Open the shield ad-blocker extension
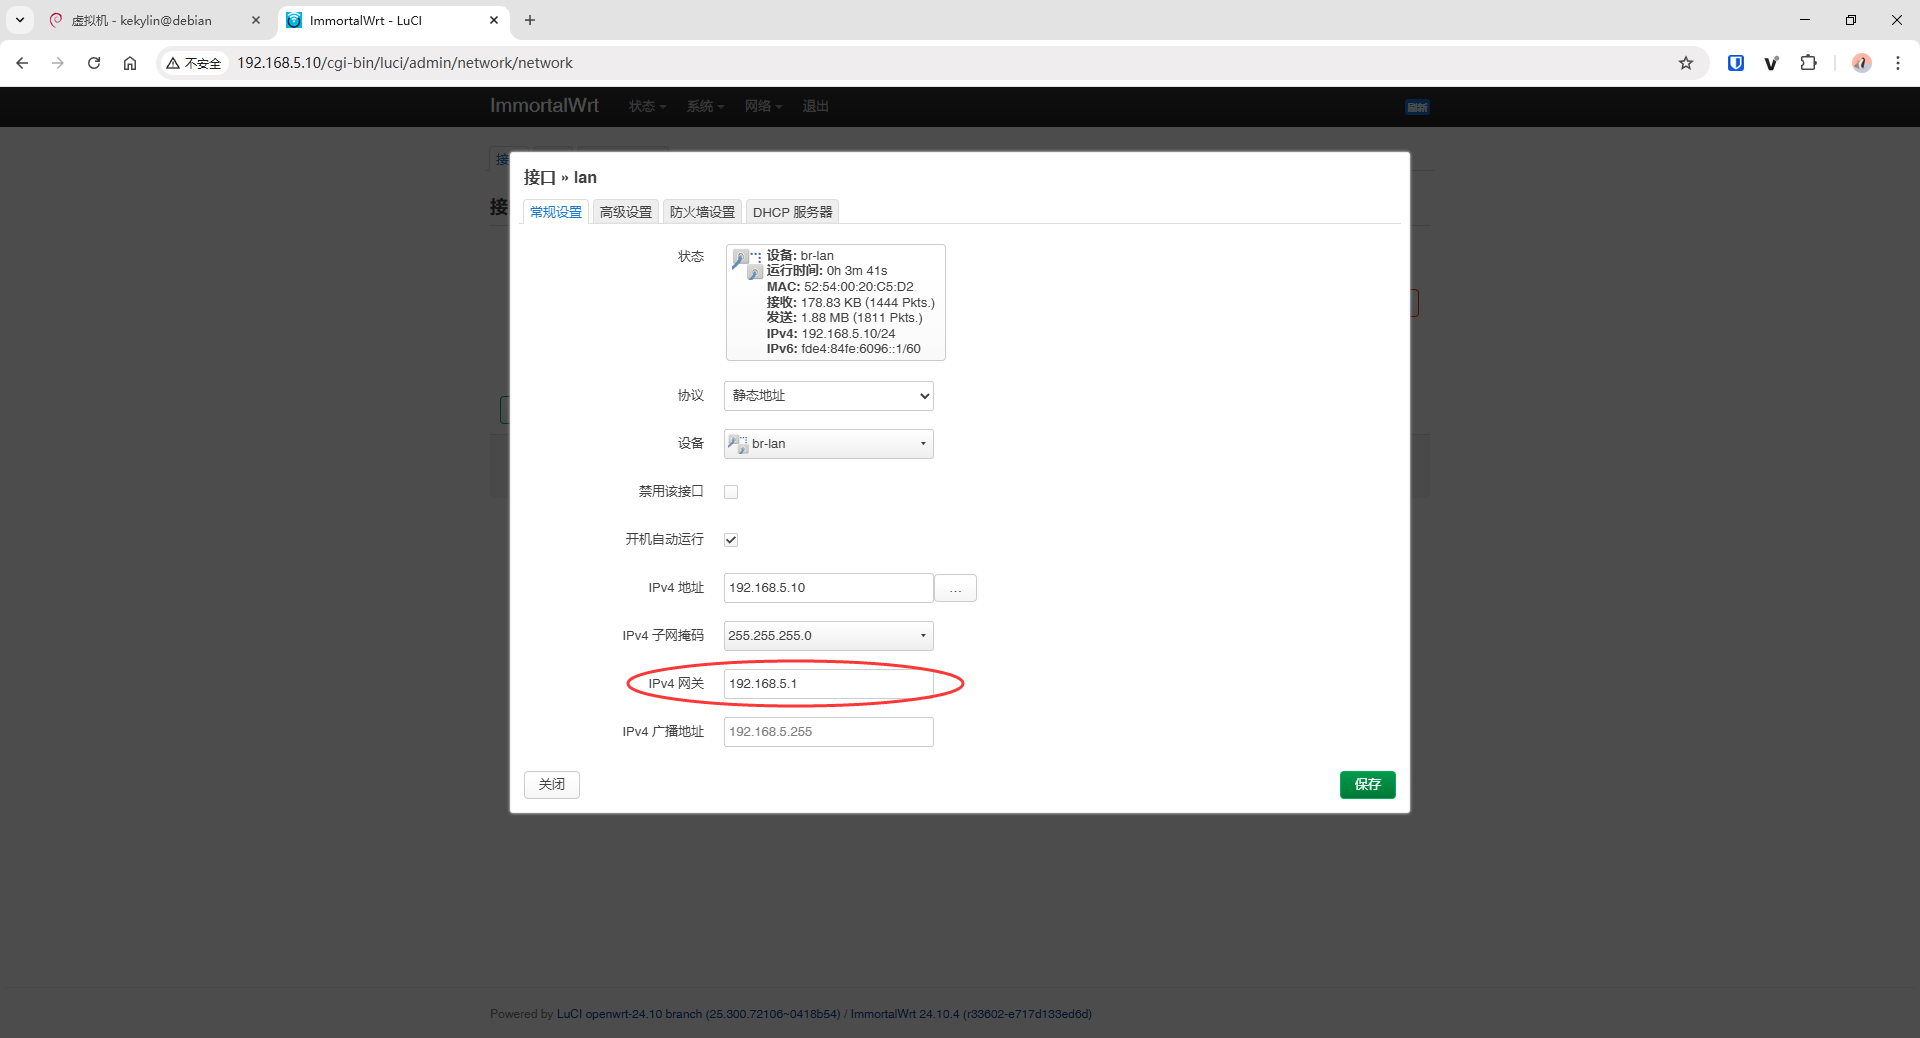 1735,62
